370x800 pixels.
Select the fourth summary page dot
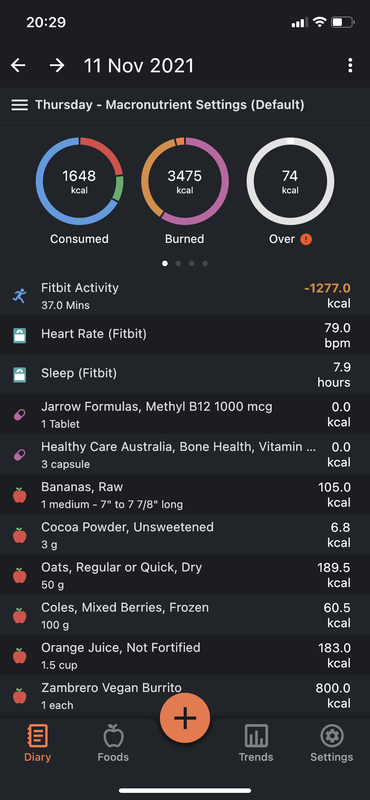(205, 263)
